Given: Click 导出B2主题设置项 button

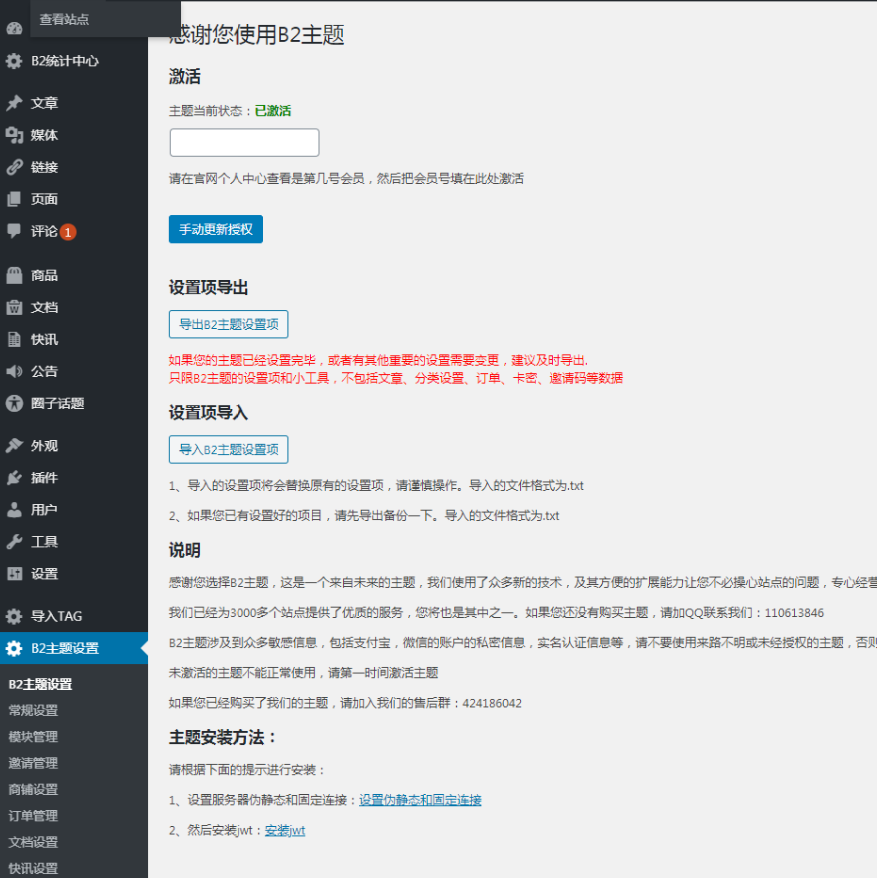Looking at the screenshot, I should 228,324.
